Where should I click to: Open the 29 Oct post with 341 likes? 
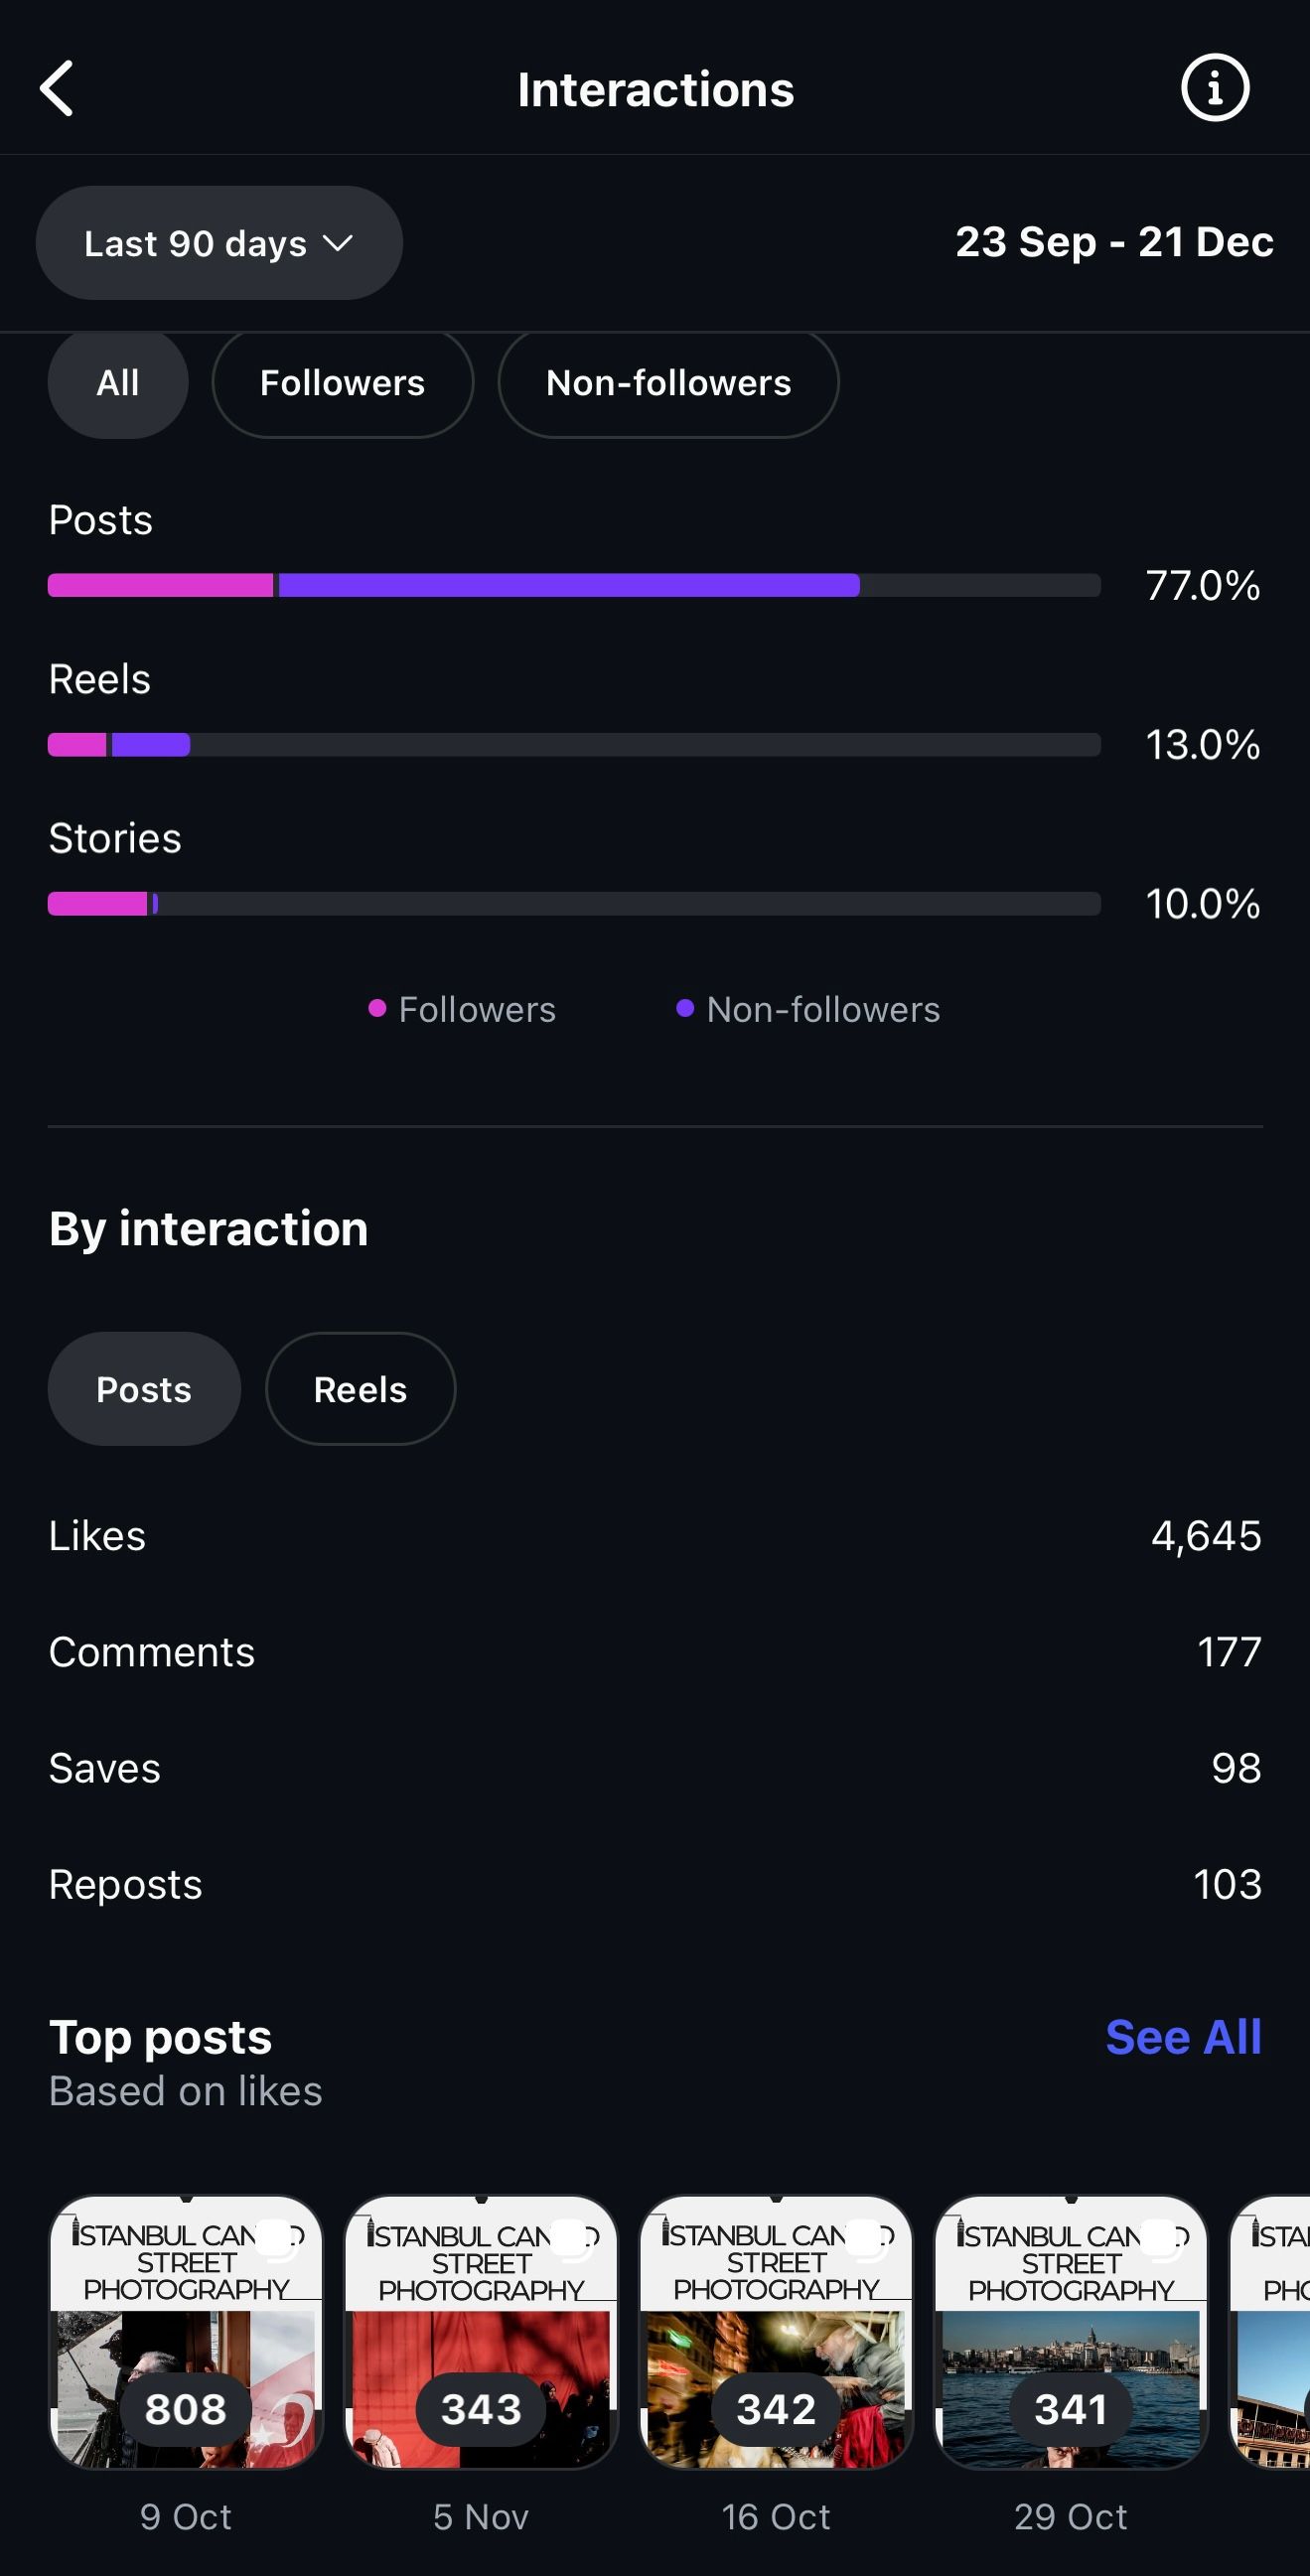[1071, 2332]
